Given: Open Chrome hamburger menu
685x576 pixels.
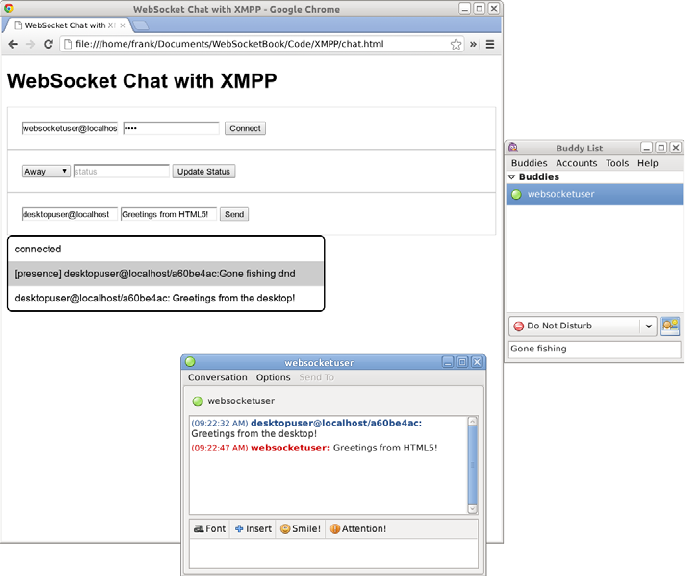Looking at the screenshot, I should [x=490, y=45].
